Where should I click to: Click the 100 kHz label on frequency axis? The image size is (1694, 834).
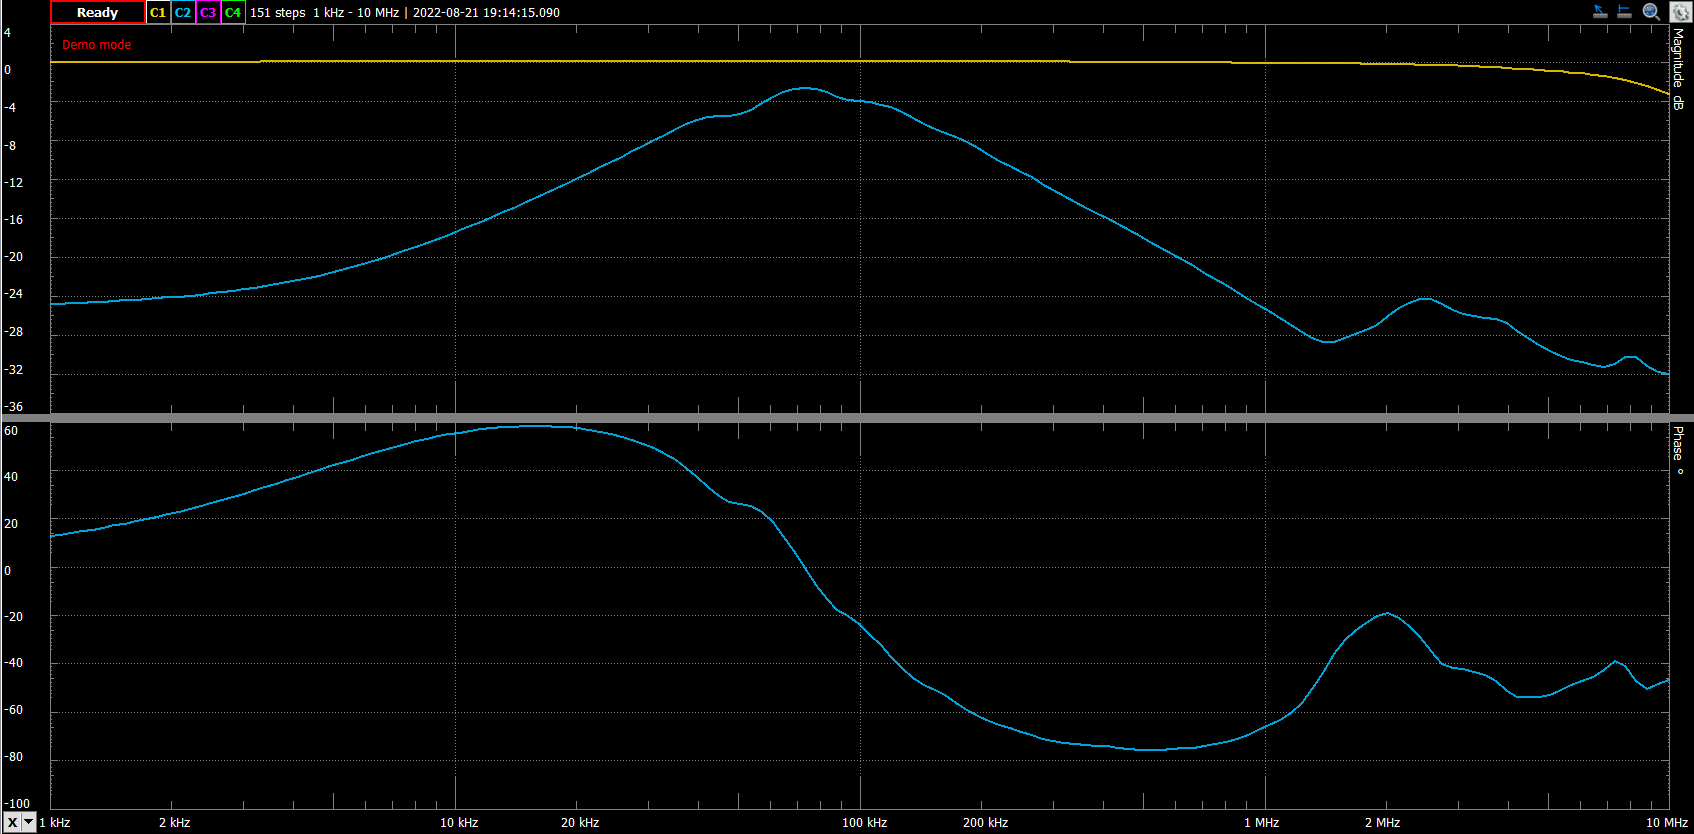click(x=864, y=823)
